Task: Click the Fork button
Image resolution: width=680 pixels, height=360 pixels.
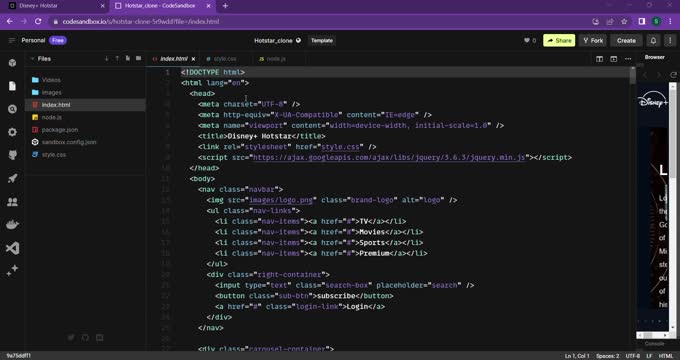Action: point(593,40)
